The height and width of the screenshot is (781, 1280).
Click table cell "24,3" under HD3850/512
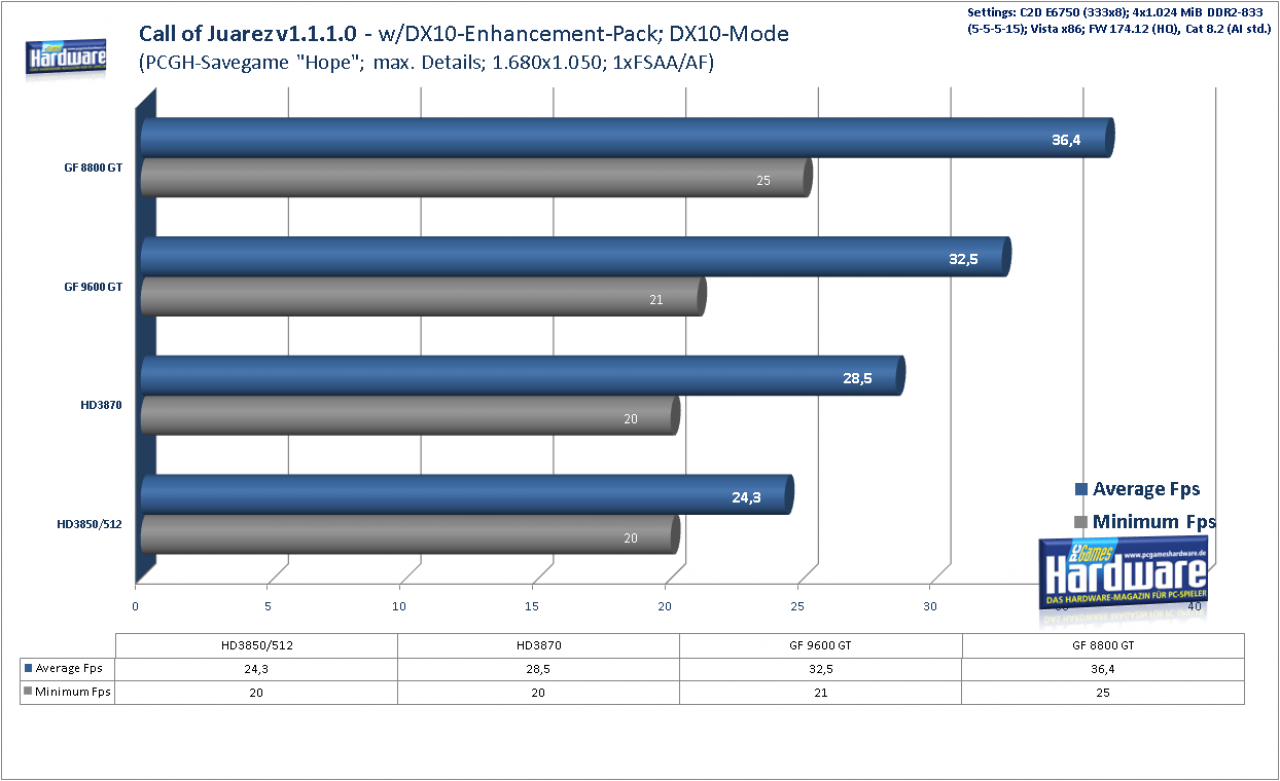[x=257, y=668]
